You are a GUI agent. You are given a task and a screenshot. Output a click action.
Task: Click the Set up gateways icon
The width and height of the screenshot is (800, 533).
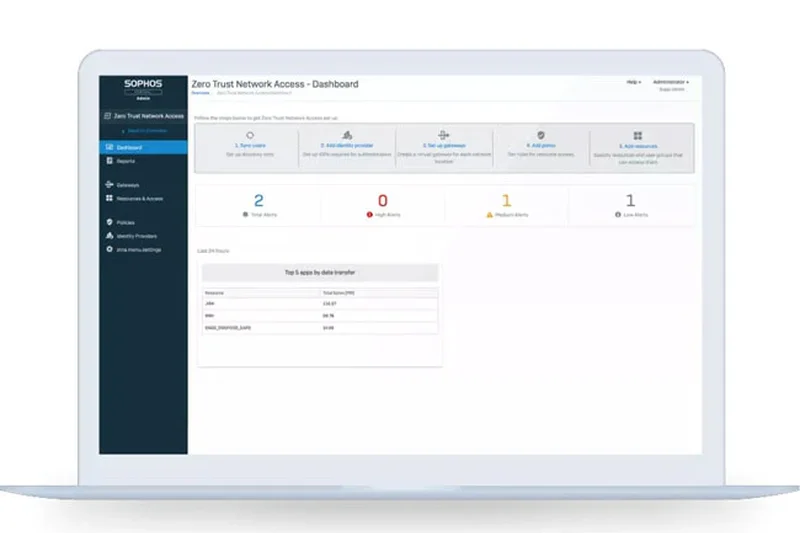click(444, 135)
